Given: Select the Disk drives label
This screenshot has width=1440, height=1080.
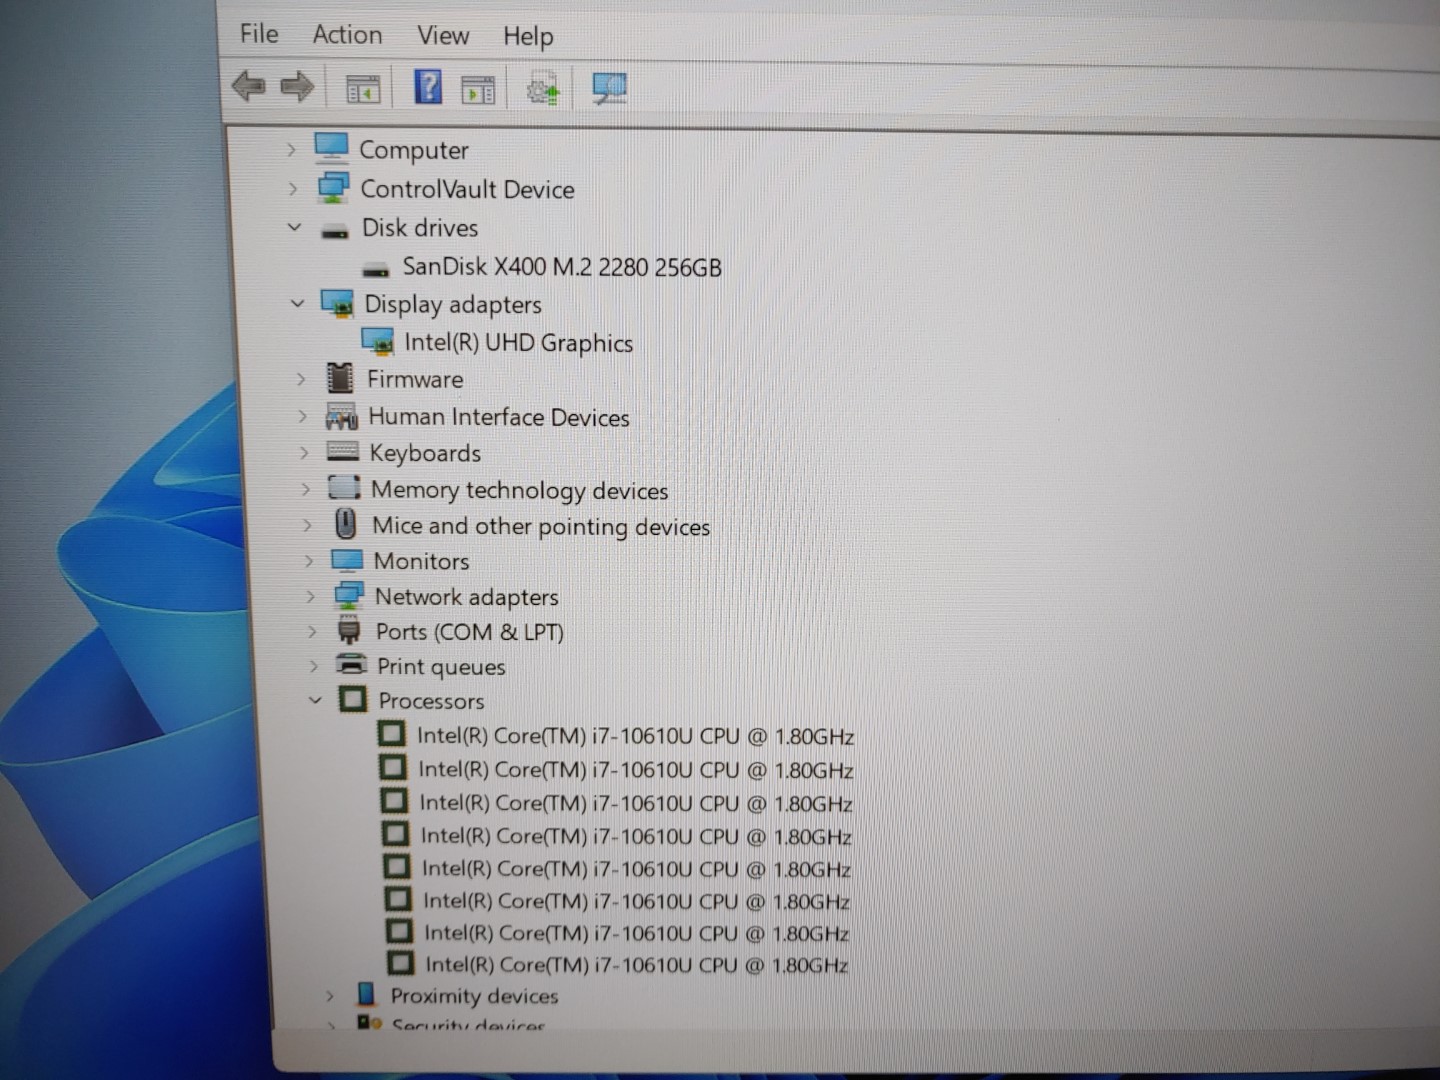Looking at the screenshot, I should point(420,228).
